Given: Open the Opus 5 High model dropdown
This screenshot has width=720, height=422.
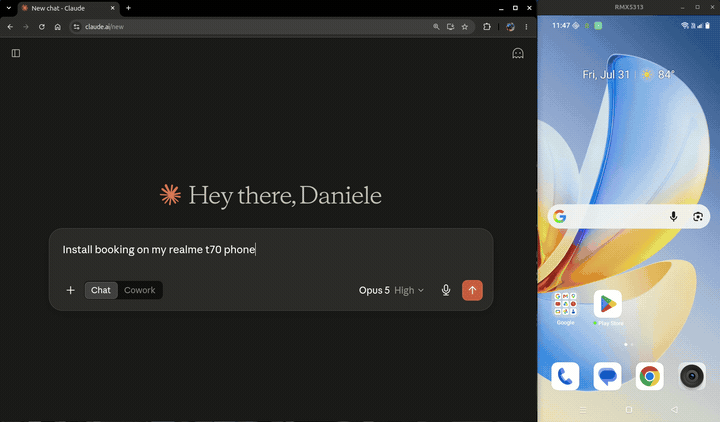Looking at the screenshot, I should pos(391,290).
